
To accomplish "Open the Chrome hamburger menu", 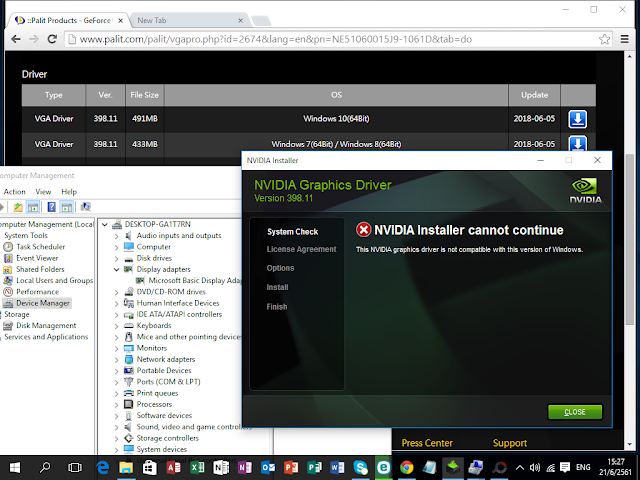I will (x=624, y=39).
